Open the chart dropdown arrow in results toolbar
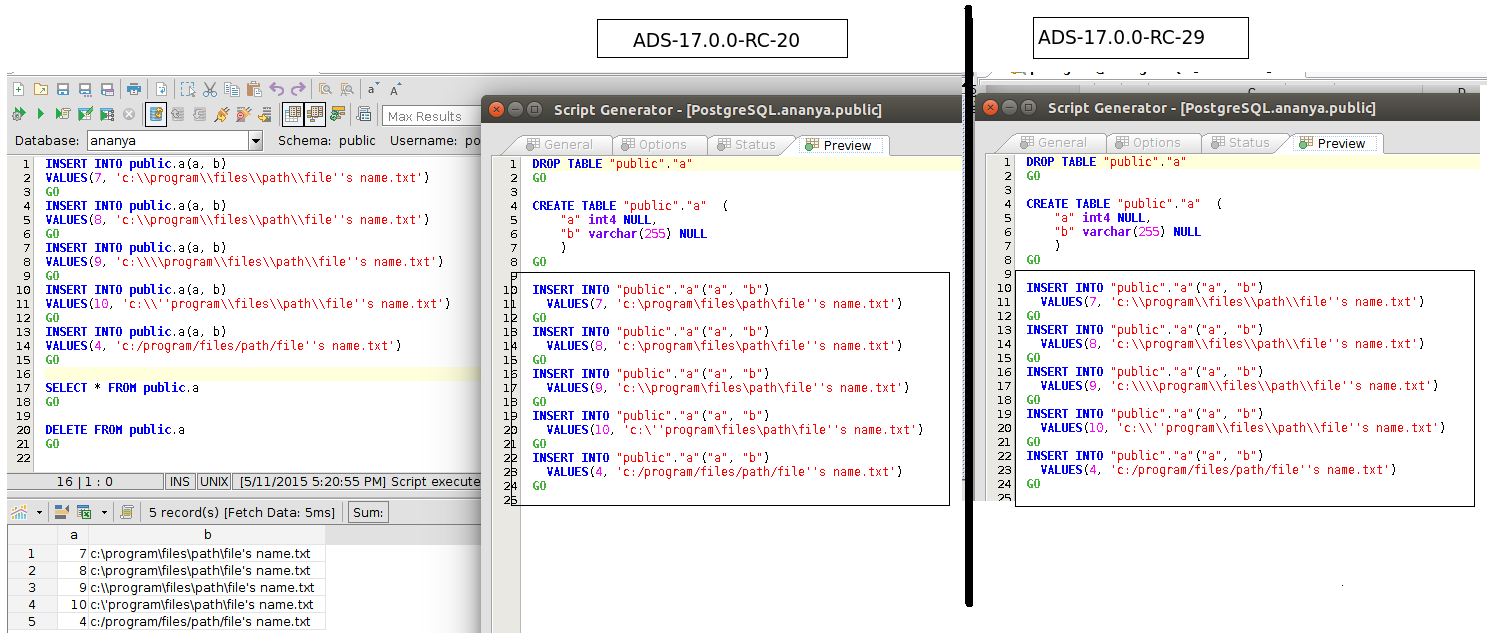The image size is (1493, 633). (x=40, y=512)
